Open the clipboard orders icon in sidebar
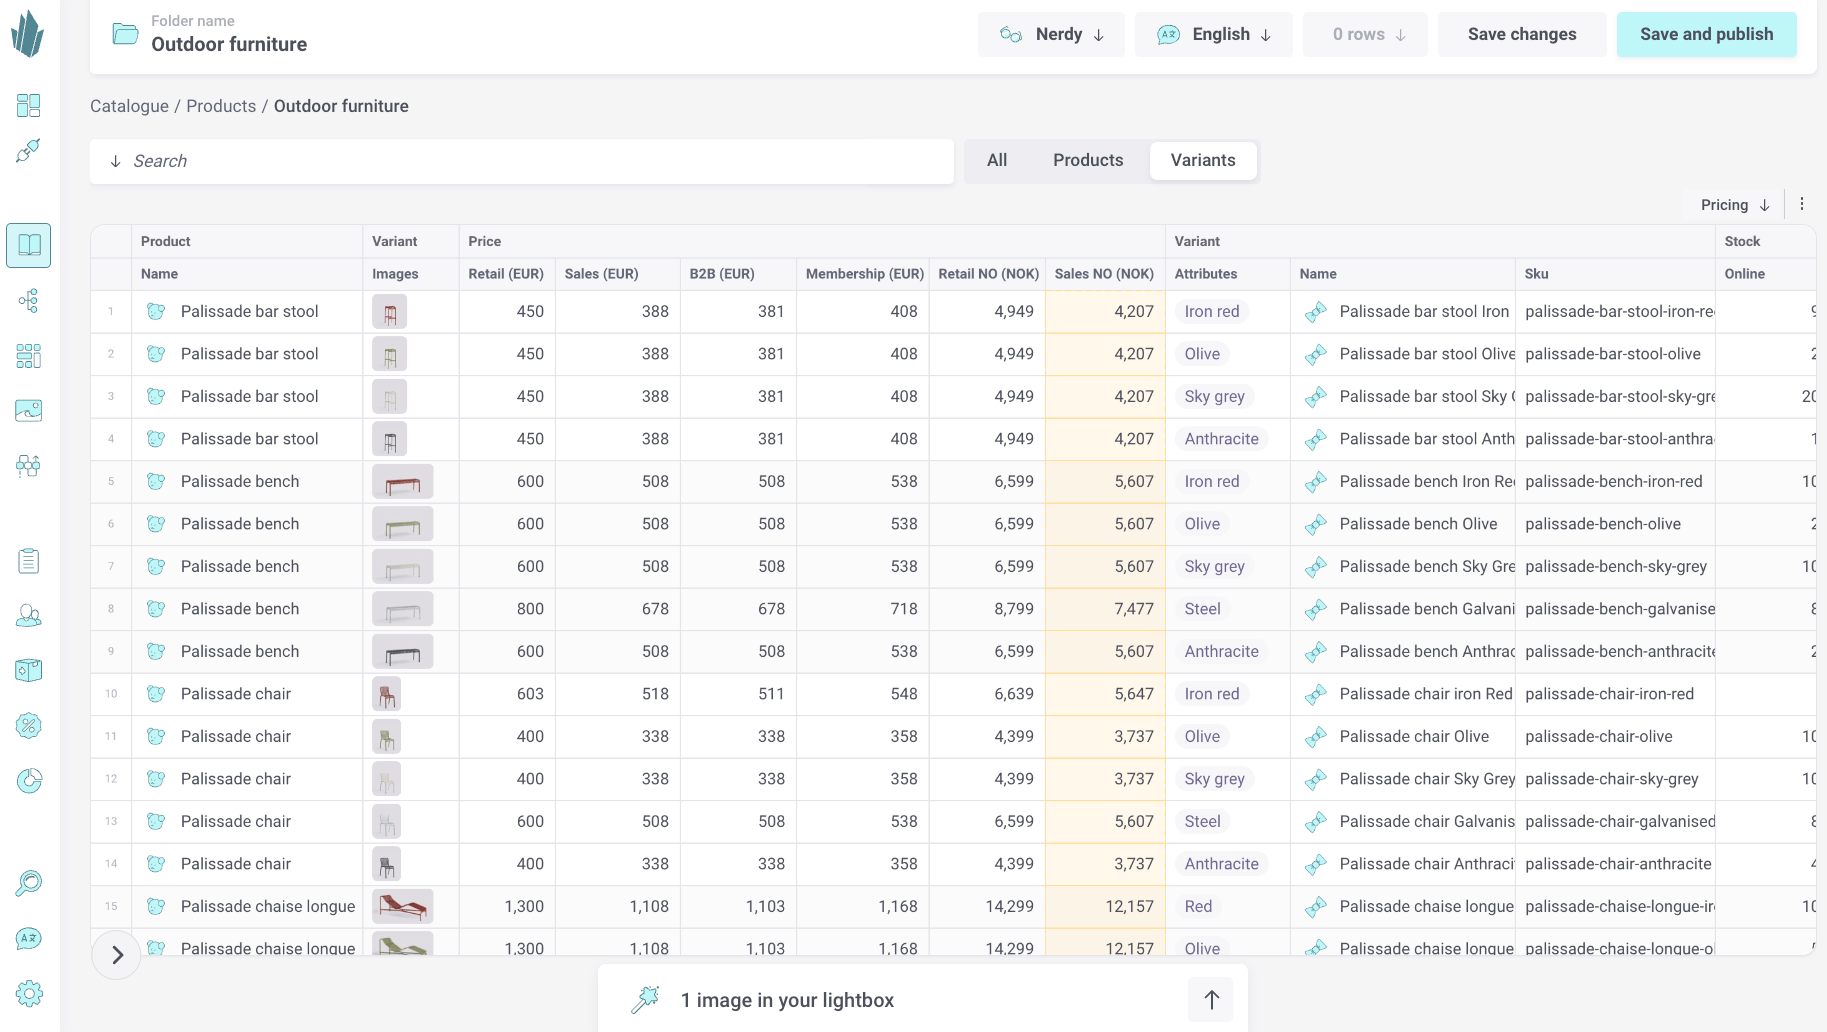This screenshot has width=1827, height=1032. (29, 561)
